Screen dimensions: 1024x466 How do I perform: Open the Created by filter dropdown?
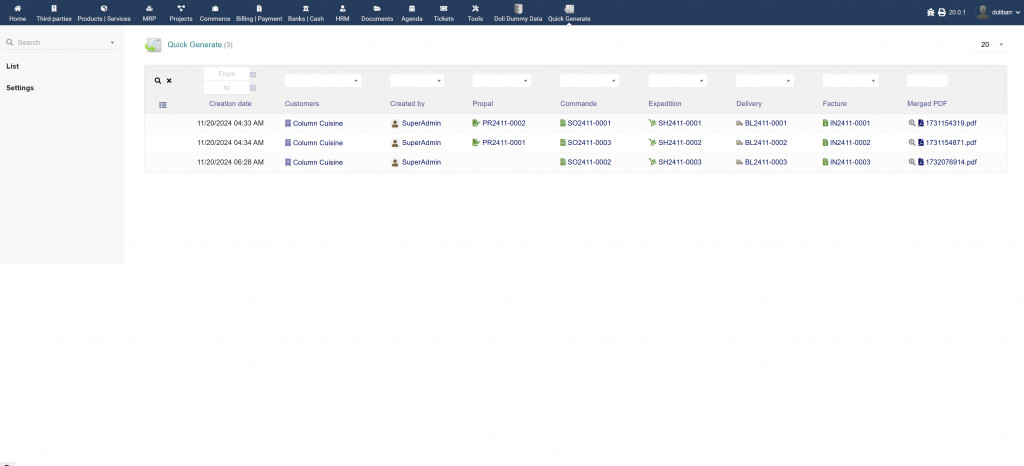click(416, 81)
